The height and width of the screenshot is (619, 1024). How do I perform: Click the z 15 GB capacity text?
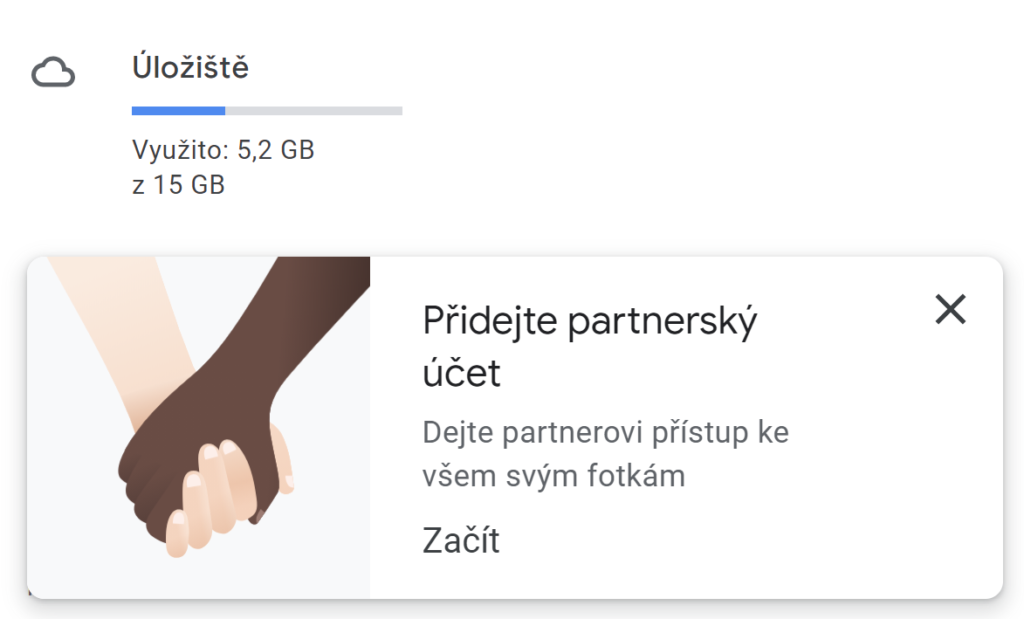coord(178,185)
